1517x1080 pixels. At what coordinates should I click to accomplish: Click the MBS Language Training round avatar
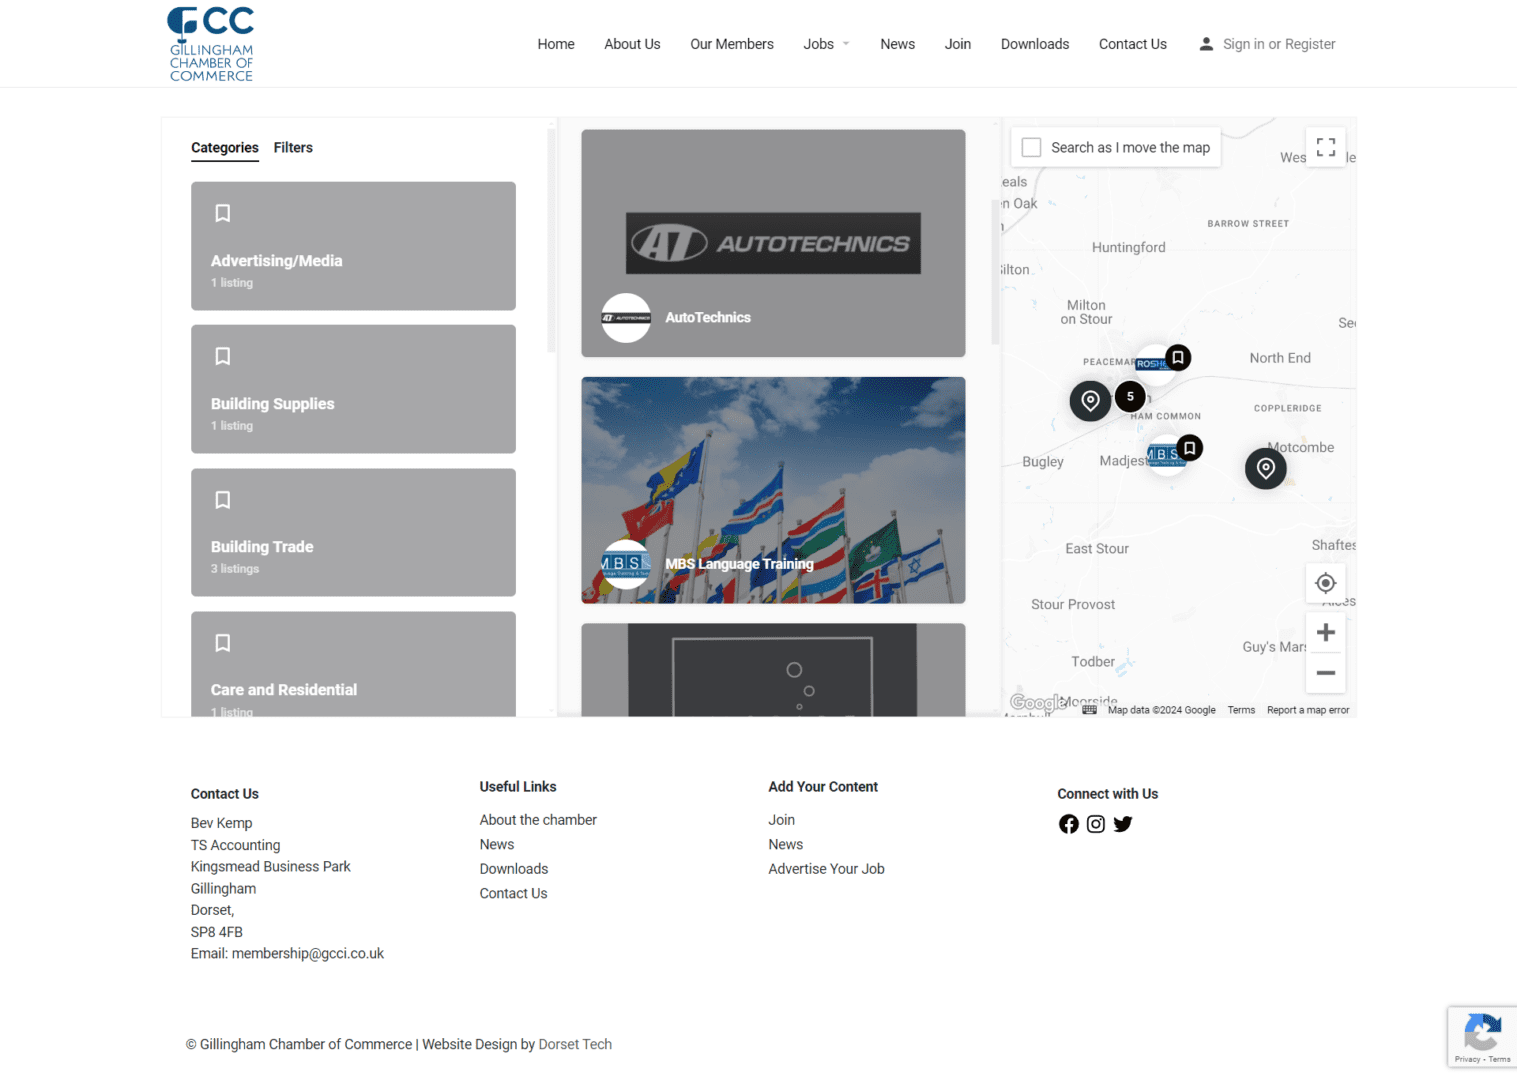coord(626,565)
